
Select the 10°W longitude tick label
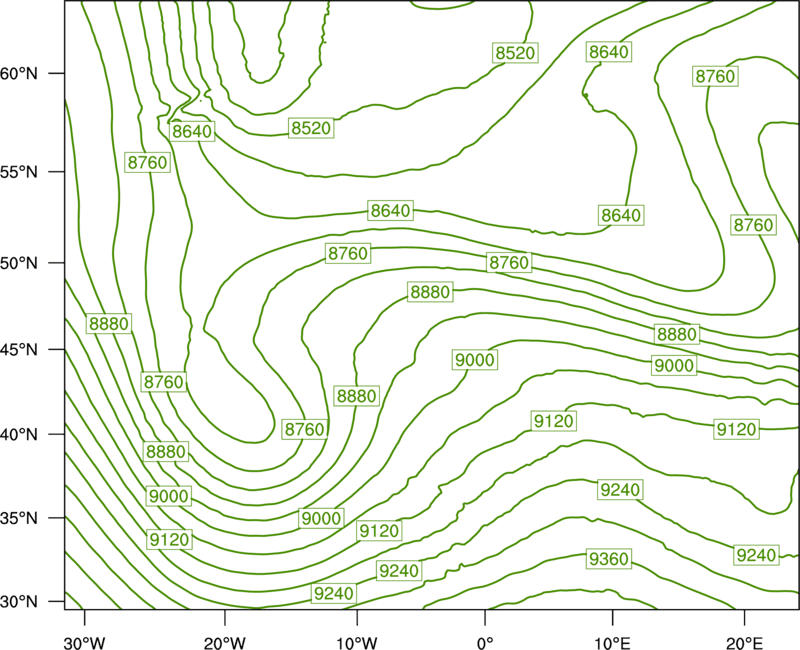357,643
